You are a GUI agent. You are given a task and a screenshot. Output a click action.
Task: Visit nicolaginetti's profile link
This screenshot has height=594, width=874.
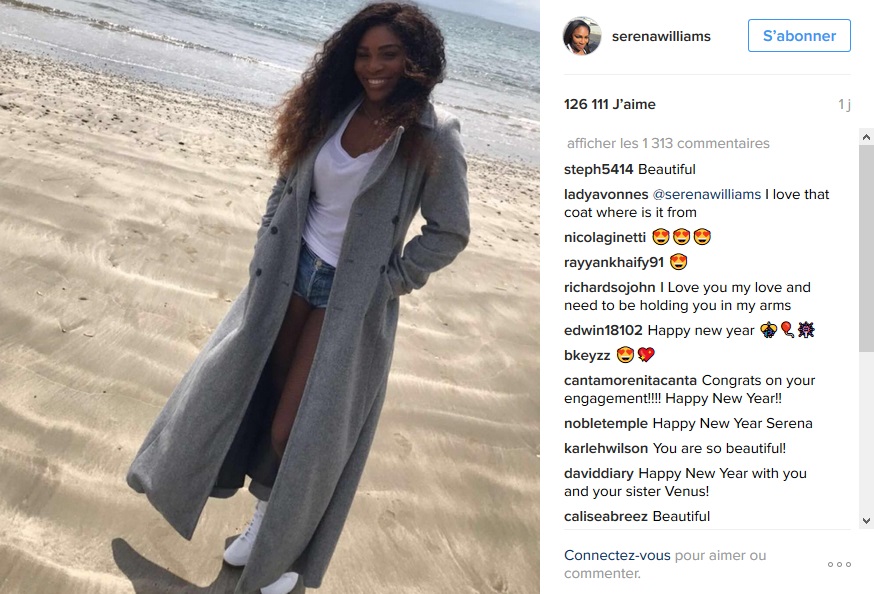tap(605, 237)
